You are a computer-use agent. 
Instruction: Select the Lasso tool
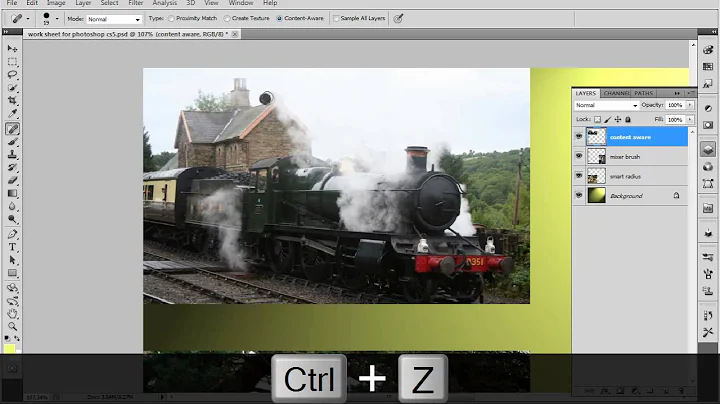pyautogui.click(x=12, y=74)
